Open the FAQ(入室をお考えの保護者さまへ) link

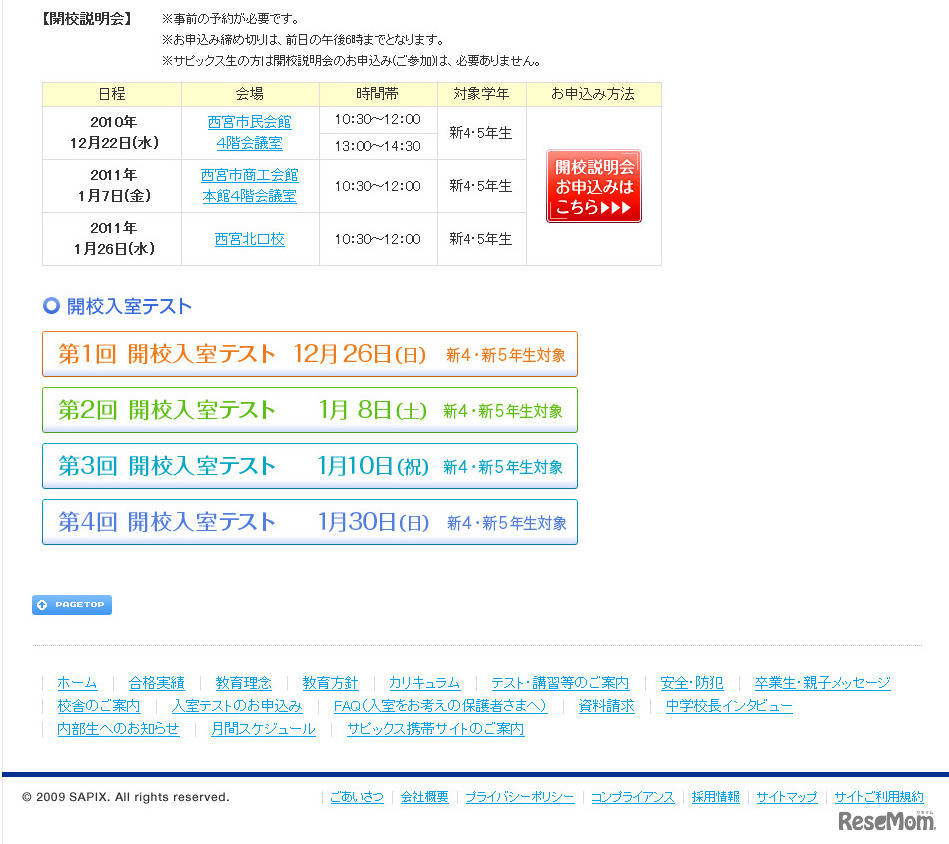point(440,706)
